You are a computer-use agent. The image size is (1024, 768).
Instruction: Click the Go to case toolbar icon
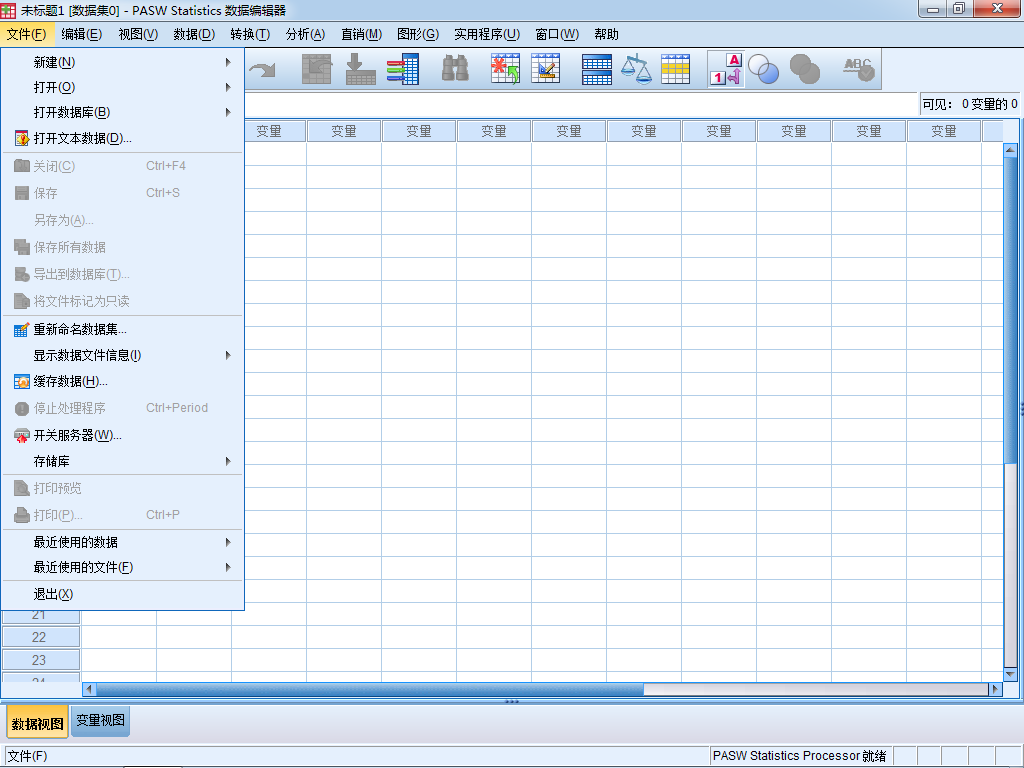point(317,69)
